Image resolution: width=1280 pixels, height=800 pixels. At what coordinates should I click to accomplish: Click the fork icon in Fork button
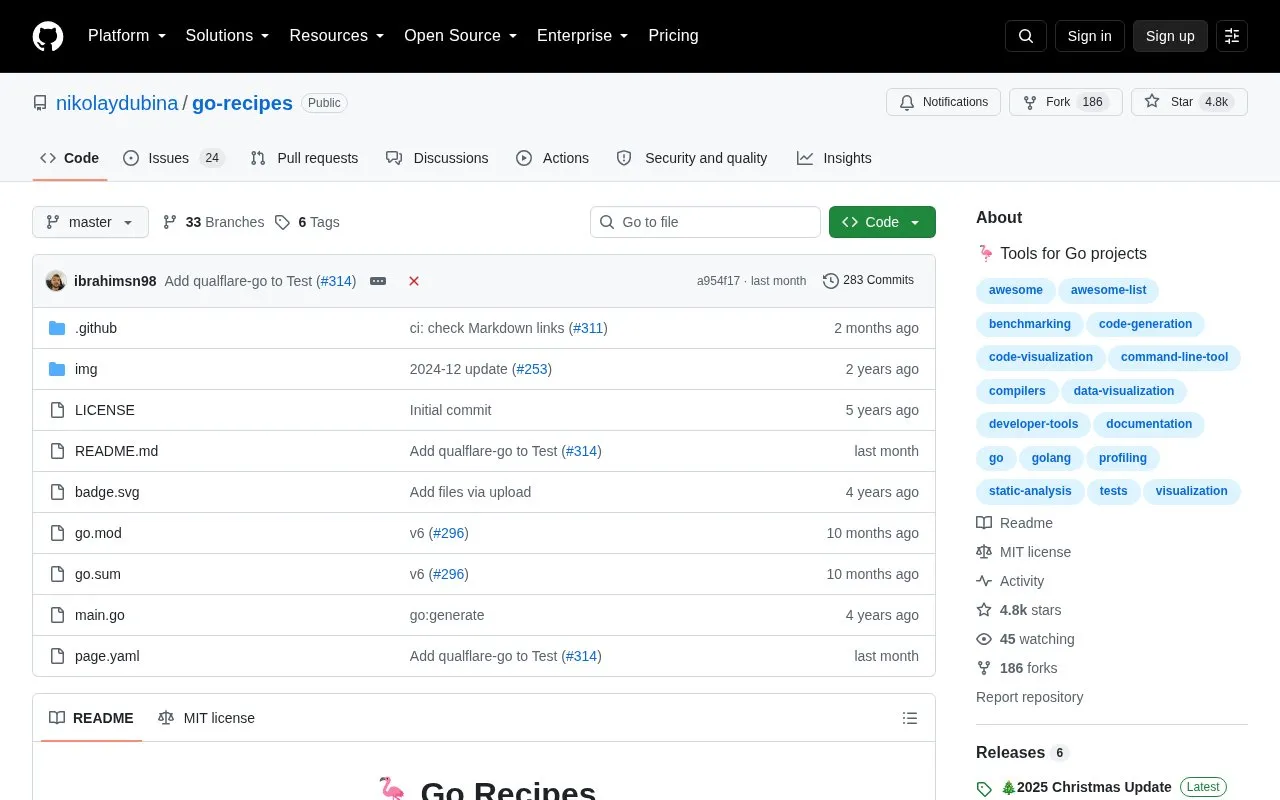tap(1030, 102)
